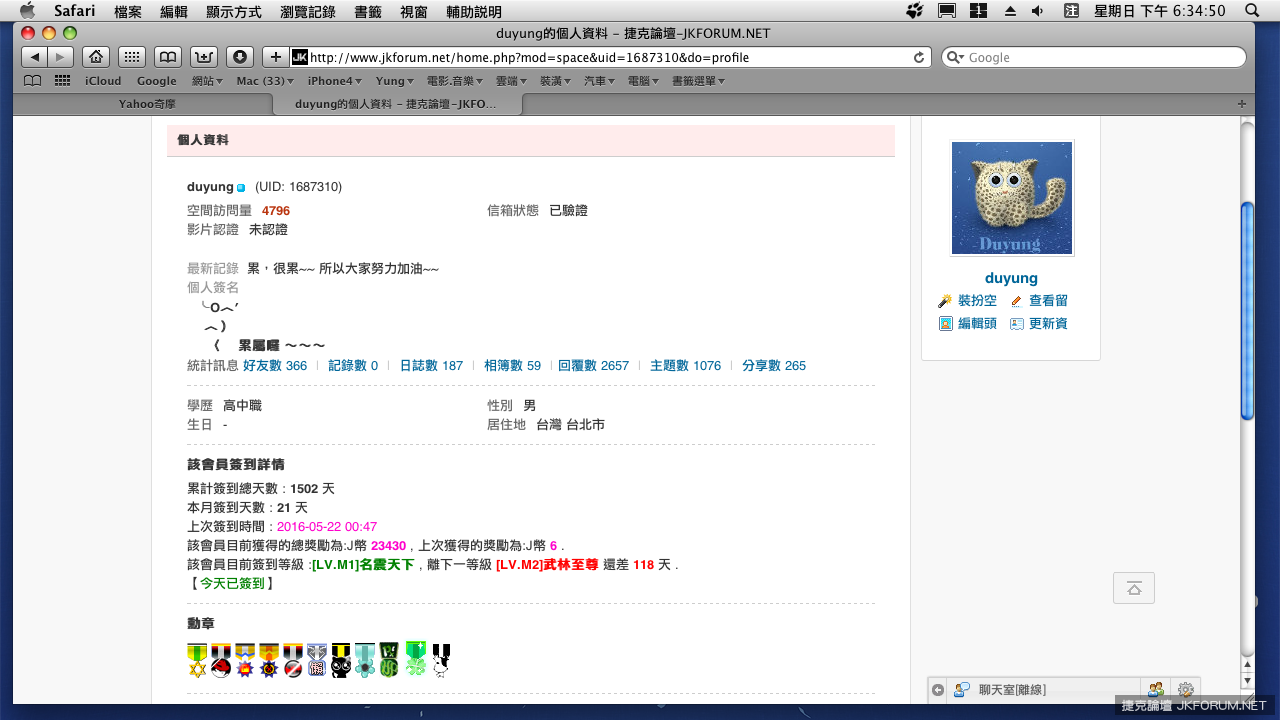
Task: Click the duyung owl avatar image
Action: (1011, 198)
